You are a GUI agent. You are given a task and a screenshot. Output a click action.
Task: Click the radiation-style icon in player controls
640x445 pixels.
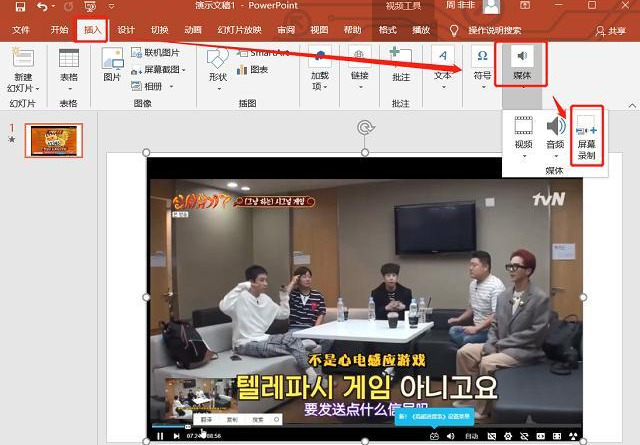[573, 436]
